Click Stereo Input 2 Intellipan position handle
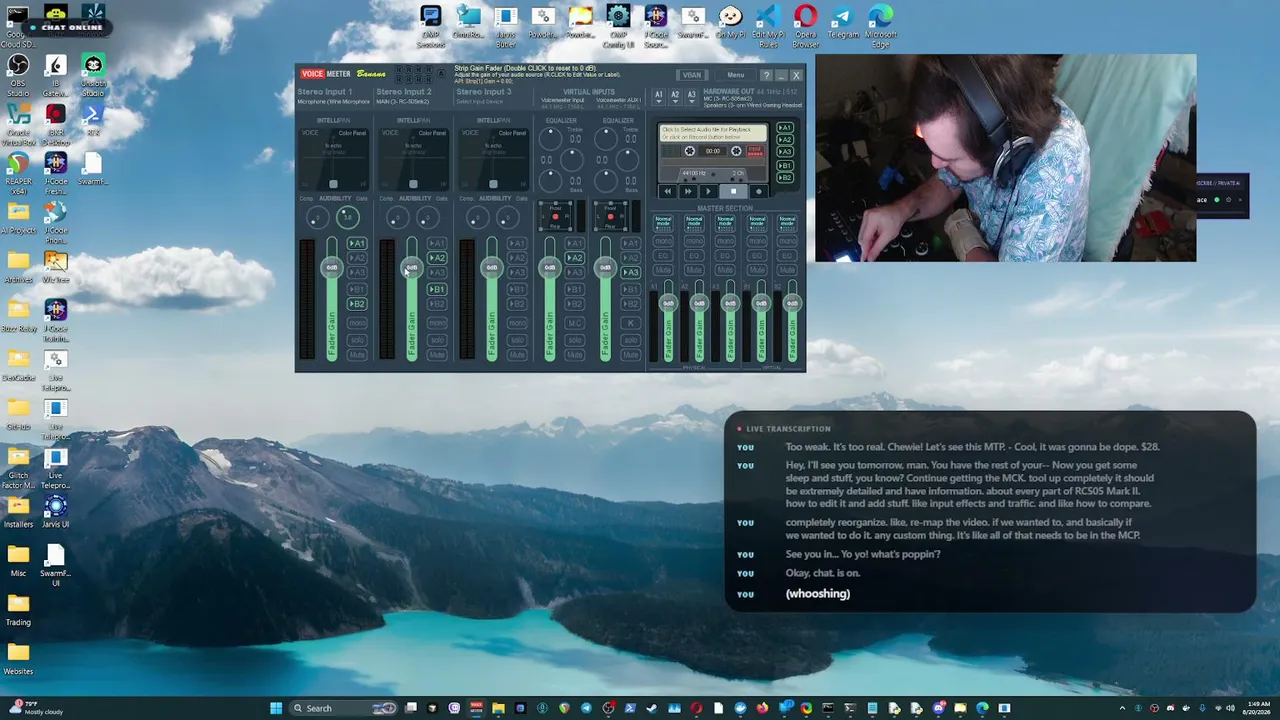Viewport: 1280px width, 720px height. pyautogui.click(x=413, y=184)
